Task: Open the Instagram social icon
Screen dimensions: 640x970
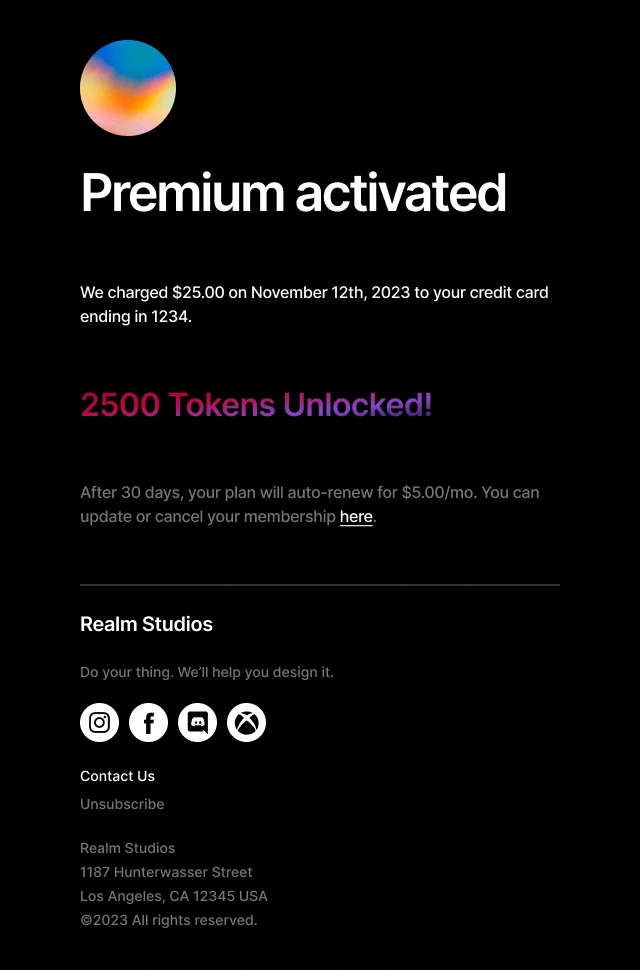Action: coord(100,722)
